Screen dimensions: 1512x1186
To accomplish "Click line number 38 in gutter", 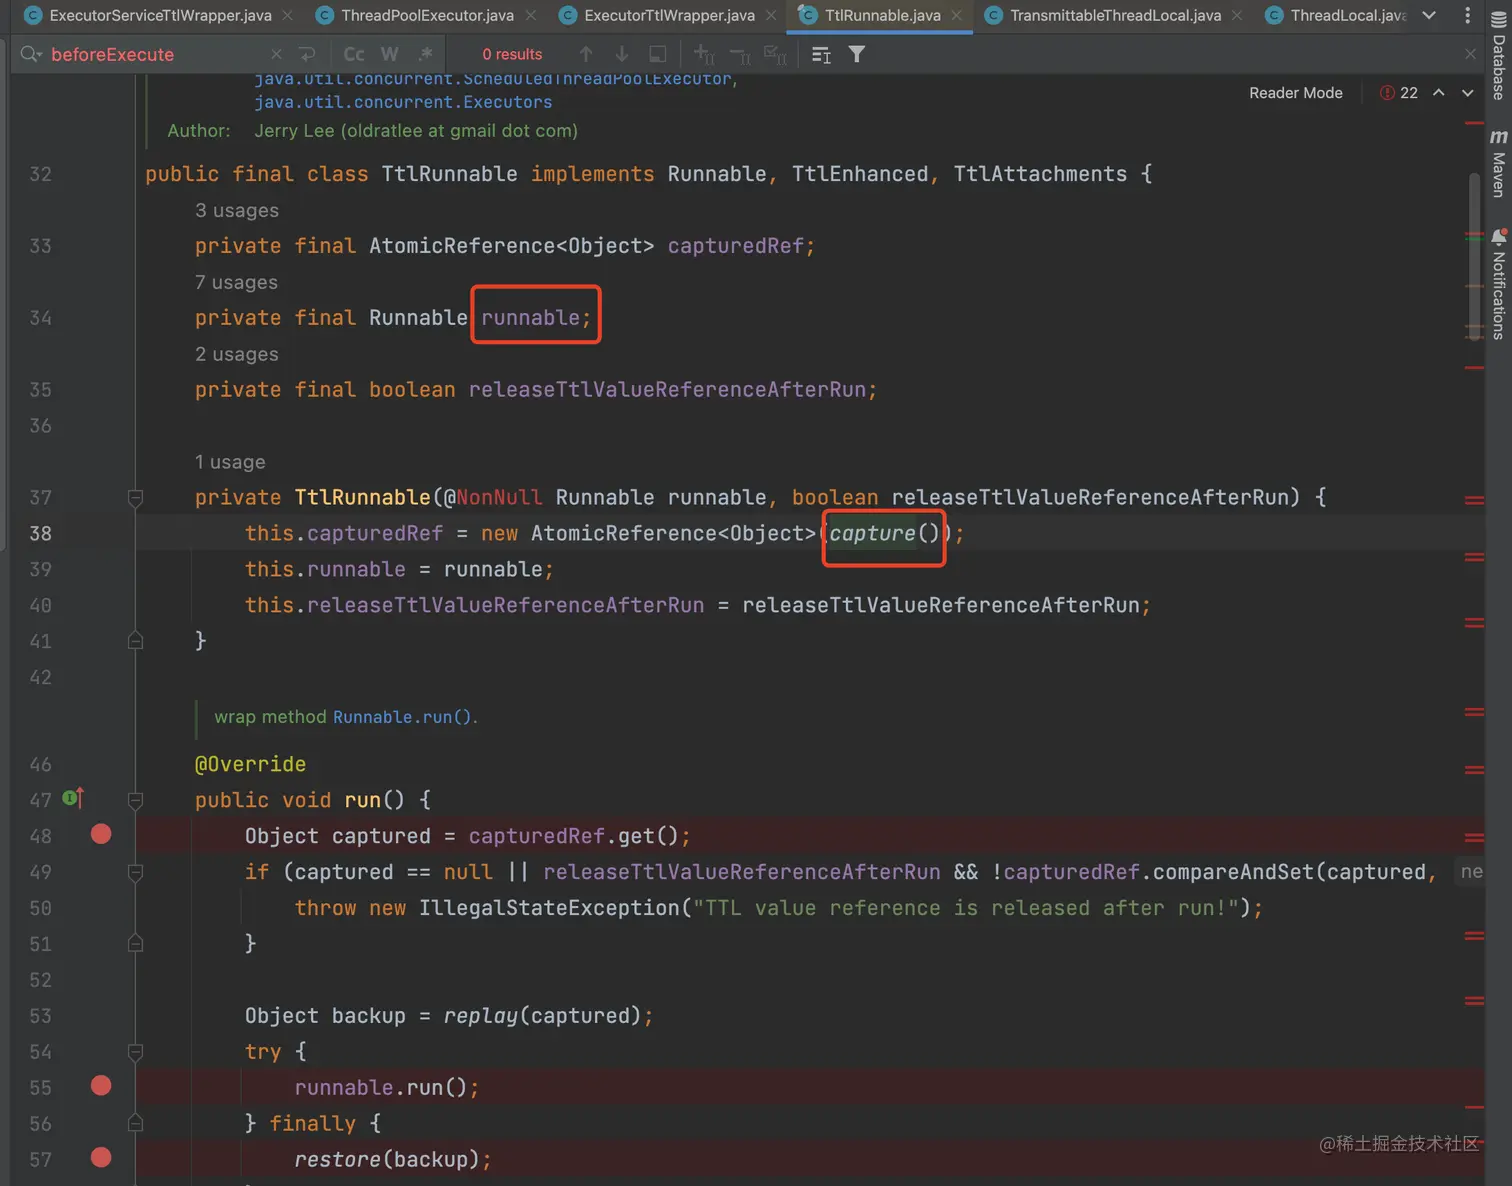I will pos(40,533).
